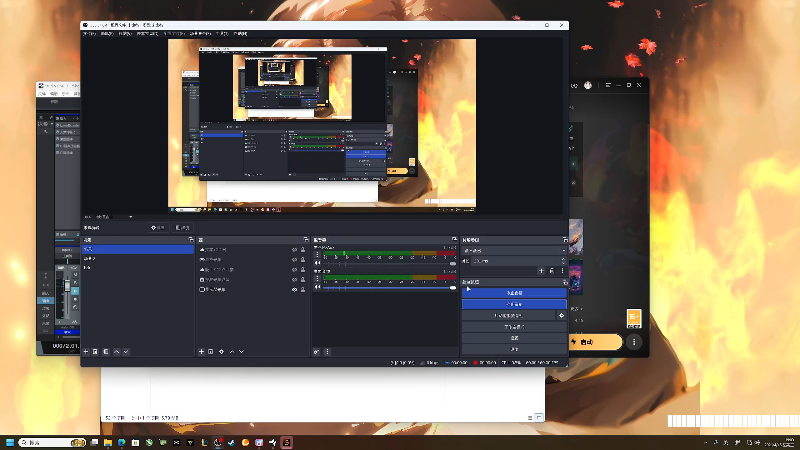Open the first menu in OBS menu bar
This screenshot has height=450, width=800.
pyautogui.click(x=90, y=34)
